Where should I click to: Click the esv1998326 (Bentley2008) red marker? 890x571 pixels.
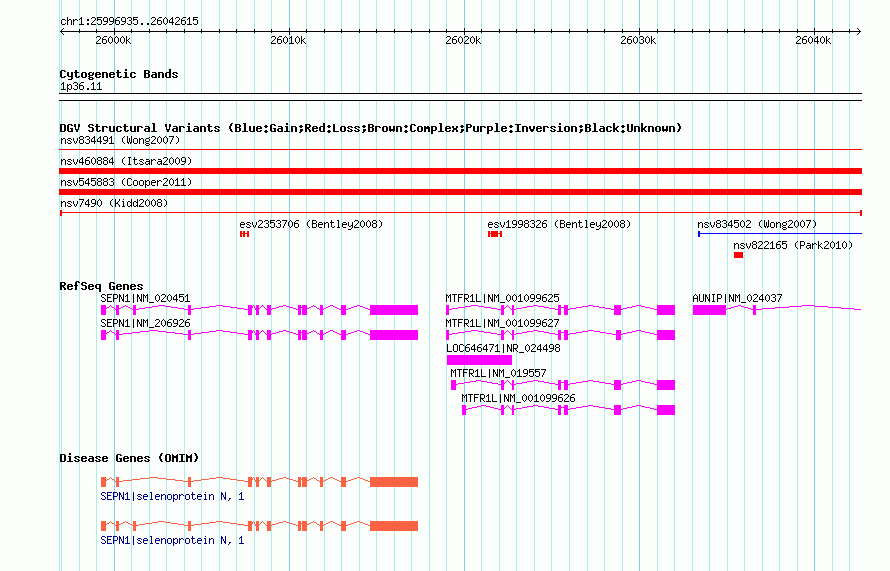pos(495,234)
